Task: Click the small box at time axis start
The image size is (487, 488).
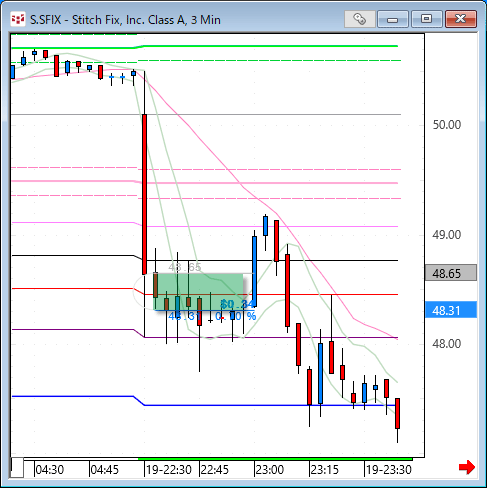Action: click(x=17, y=468)
